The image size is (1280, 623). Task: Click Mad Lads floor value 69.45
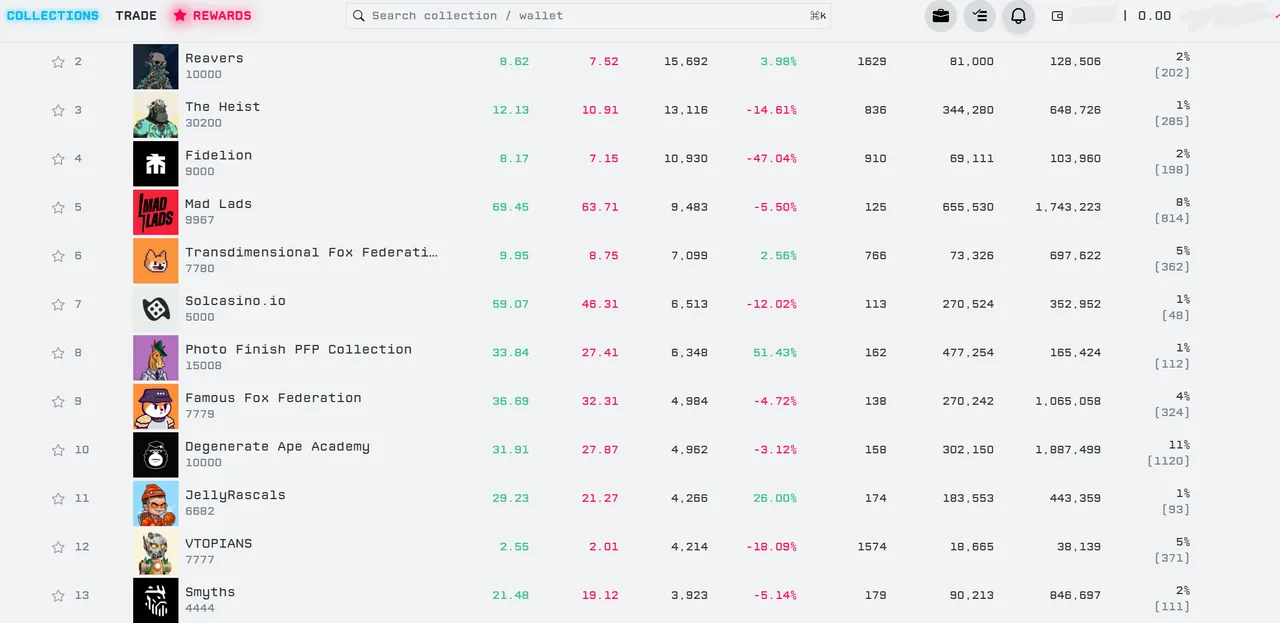510,207
